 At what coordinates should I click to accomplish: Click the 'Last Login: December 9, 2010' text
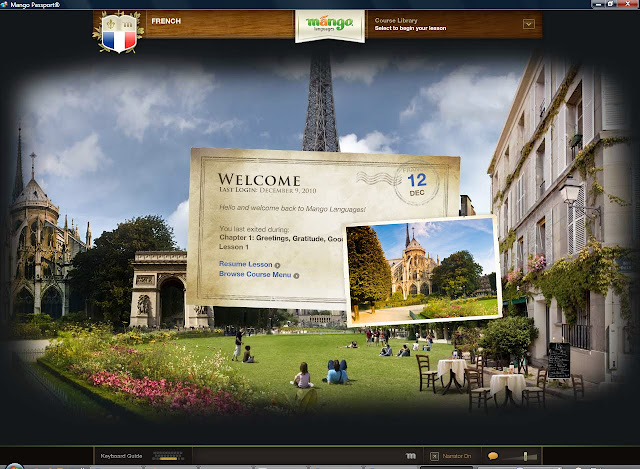(268, 190)
